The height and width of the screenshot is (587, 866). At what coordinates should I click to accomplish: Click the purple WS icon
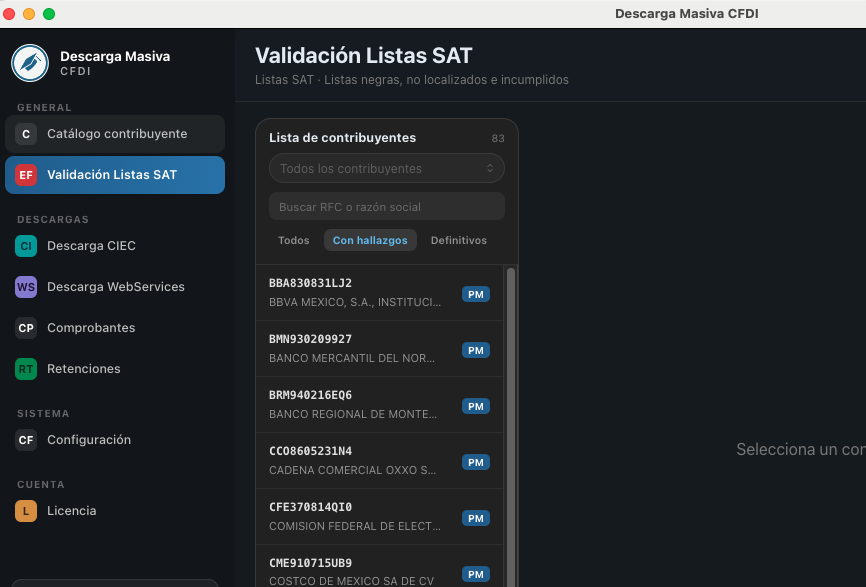pos(26,287)
